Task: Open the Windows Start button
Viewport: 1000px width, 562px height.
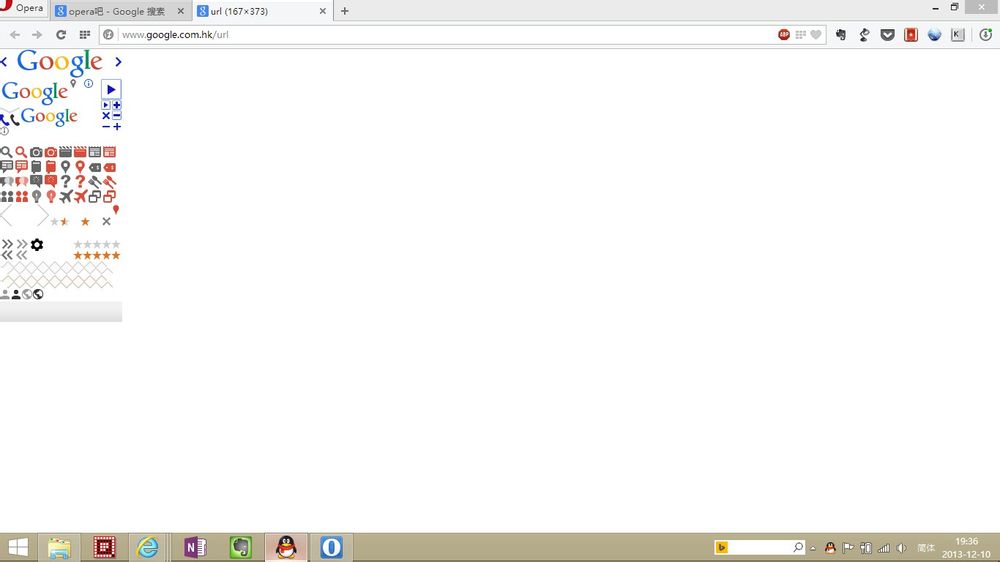Action: coord(18,547)
